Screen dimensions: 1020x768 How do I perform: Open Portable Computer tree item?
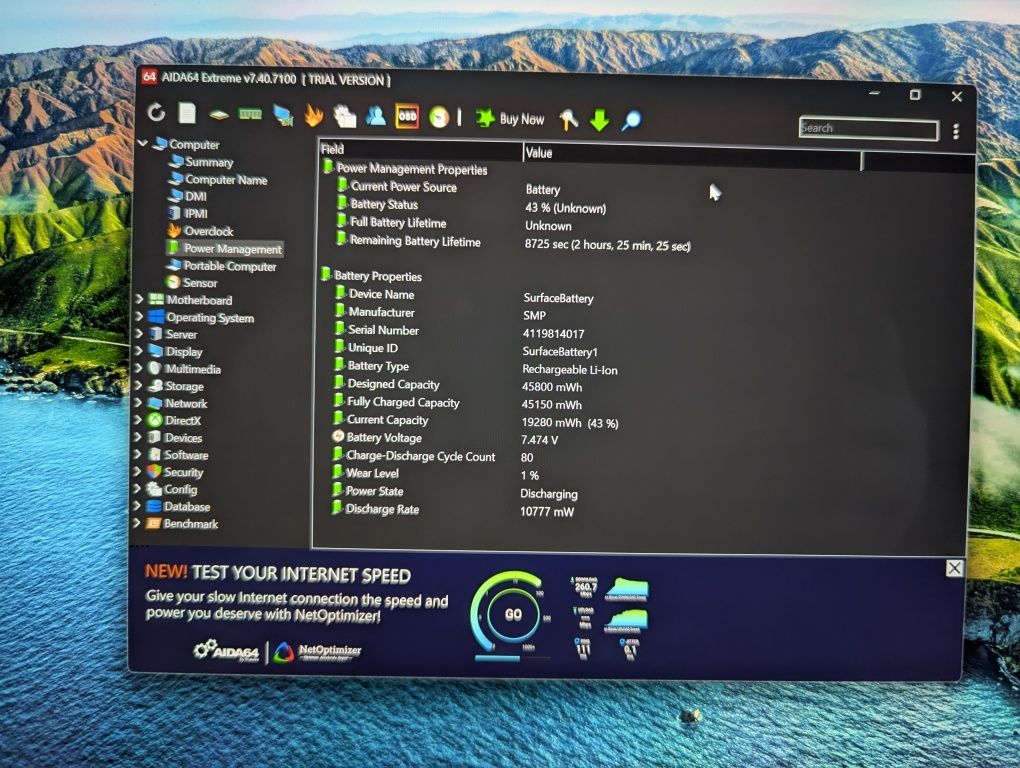tap(221, 266)
